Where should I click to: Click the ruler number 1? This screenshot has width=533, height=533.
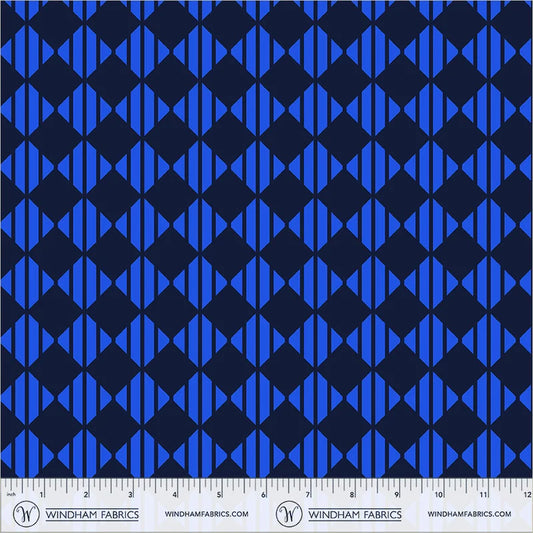[42, 495]
